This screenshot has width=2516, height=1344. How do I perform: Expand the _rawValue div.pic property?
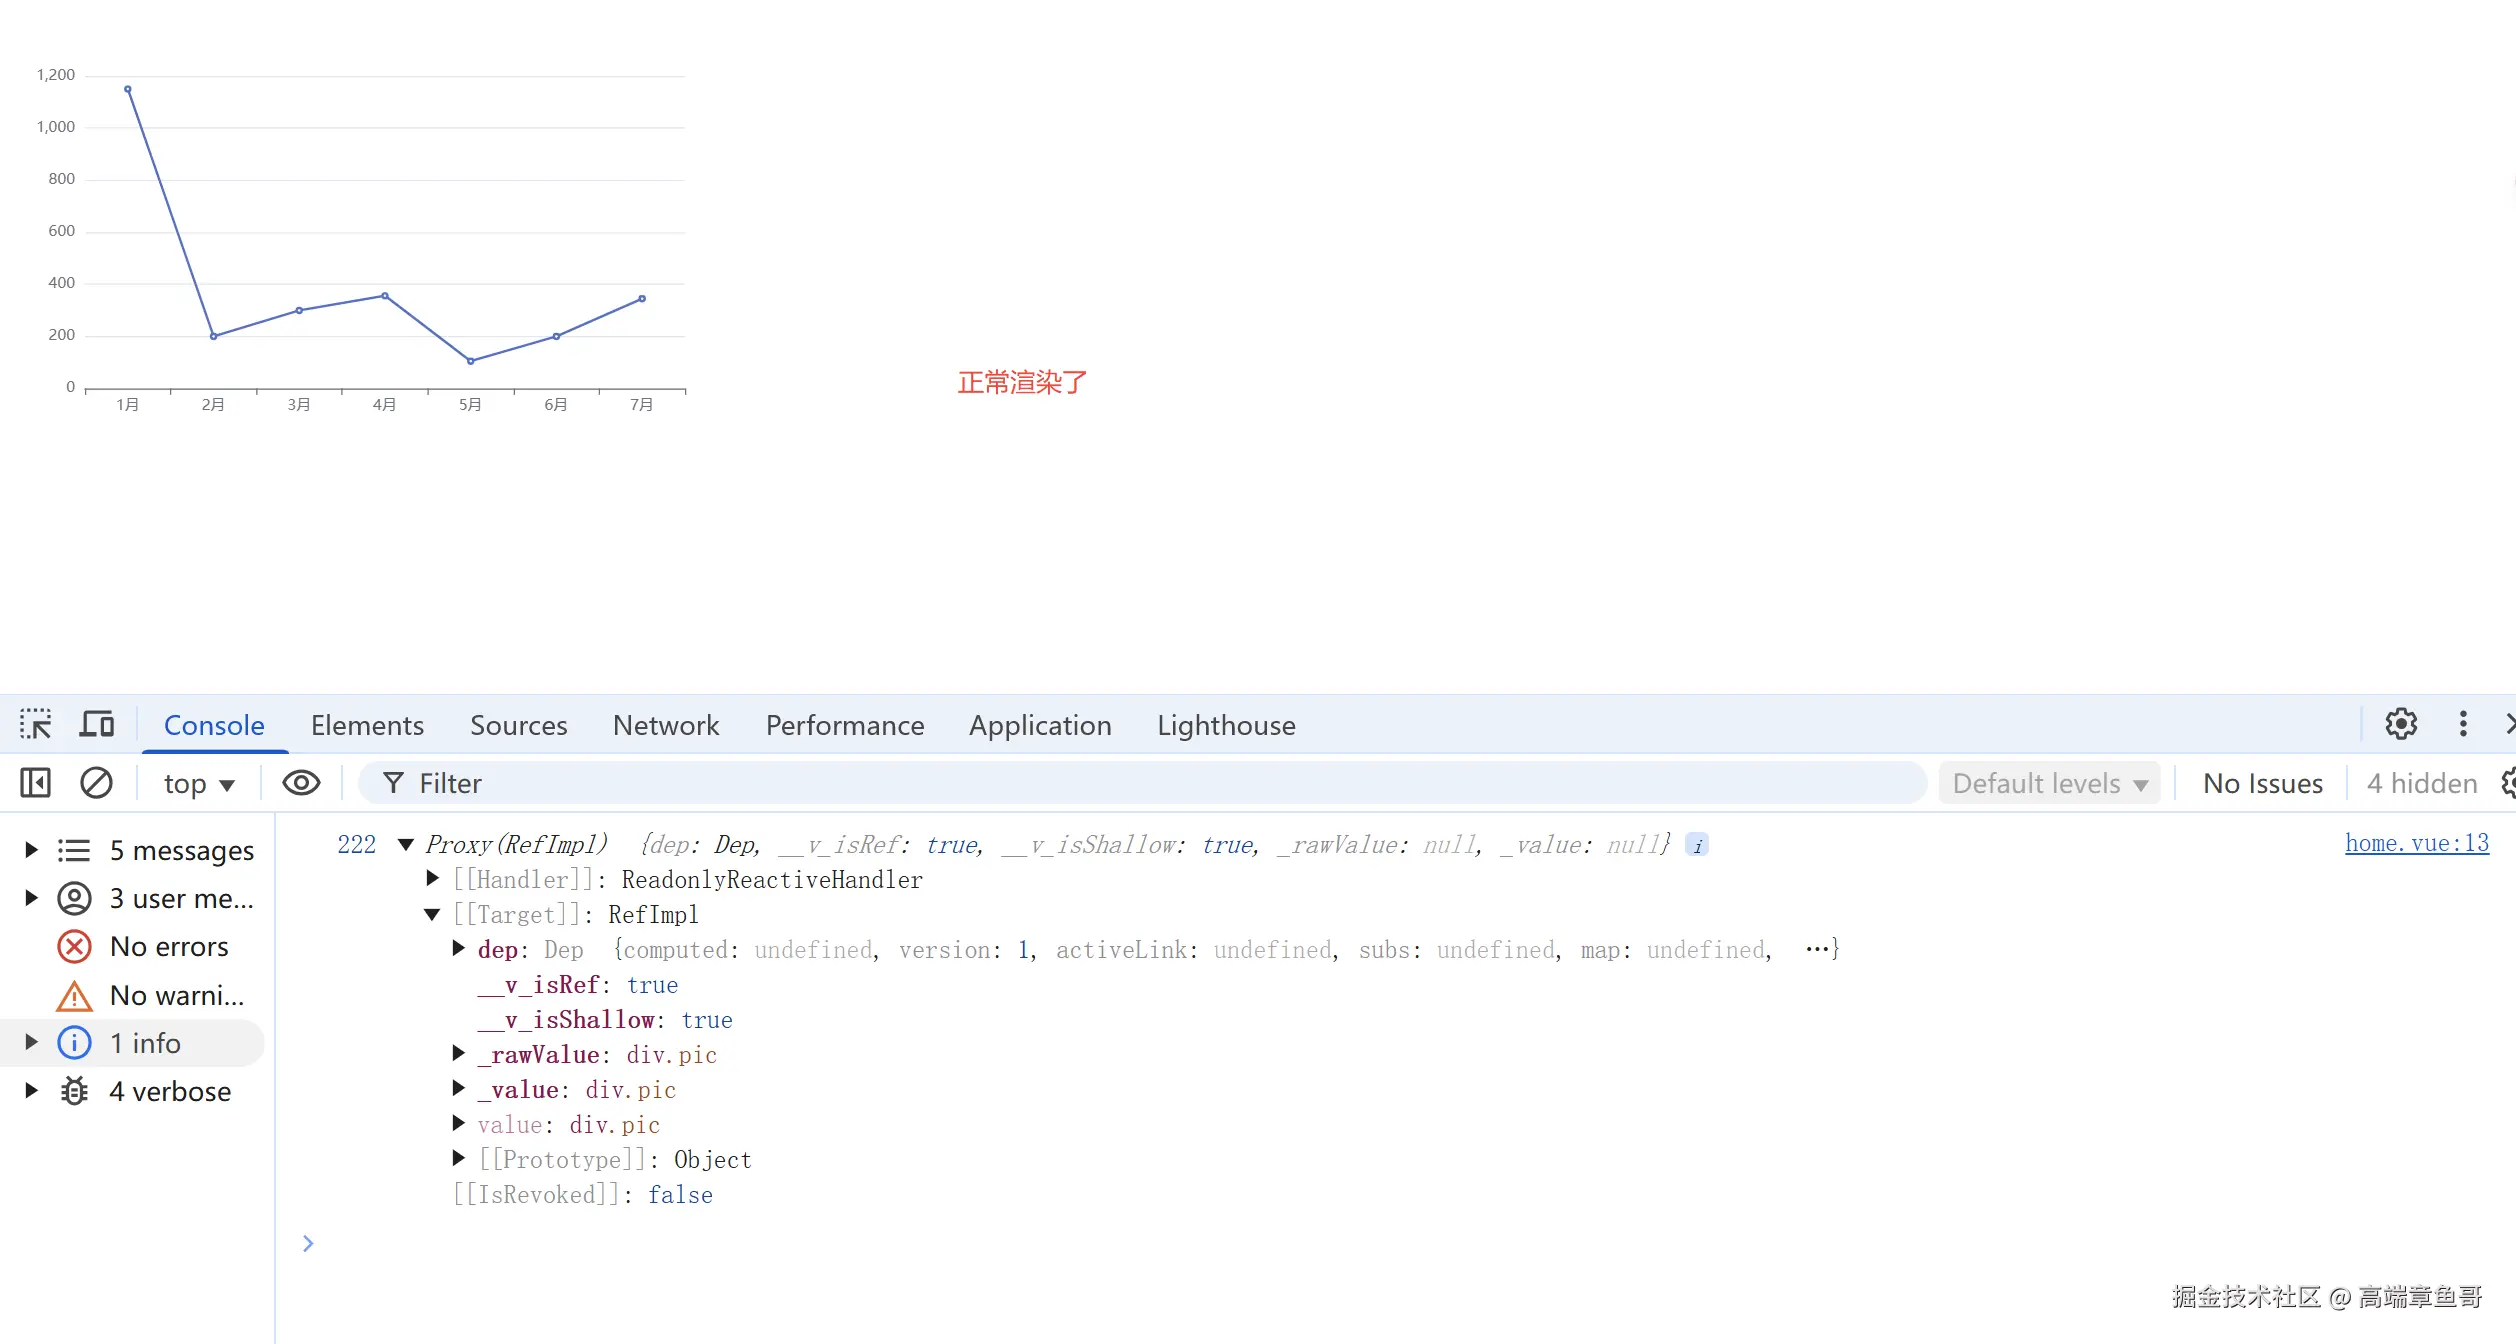[459, 1054]
